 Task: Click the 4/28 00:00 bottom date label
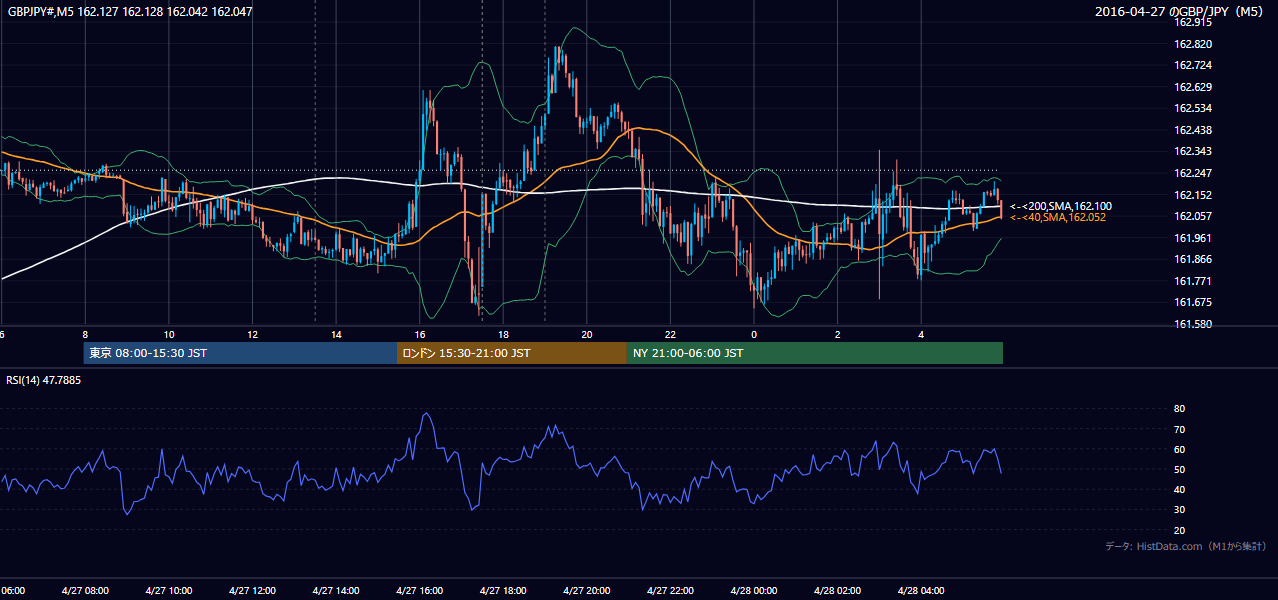tap(754, 591)
